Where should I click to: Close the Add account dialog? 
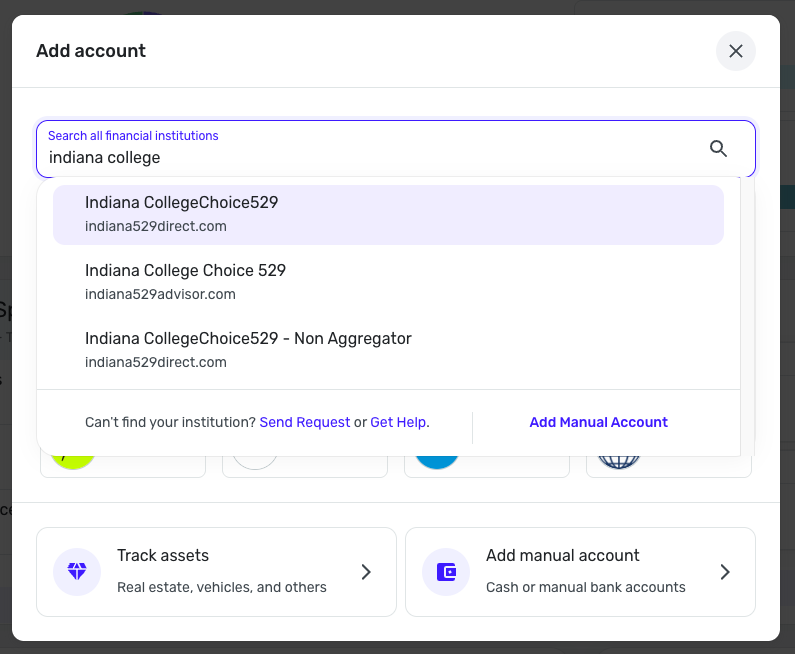tap(736, 51)
